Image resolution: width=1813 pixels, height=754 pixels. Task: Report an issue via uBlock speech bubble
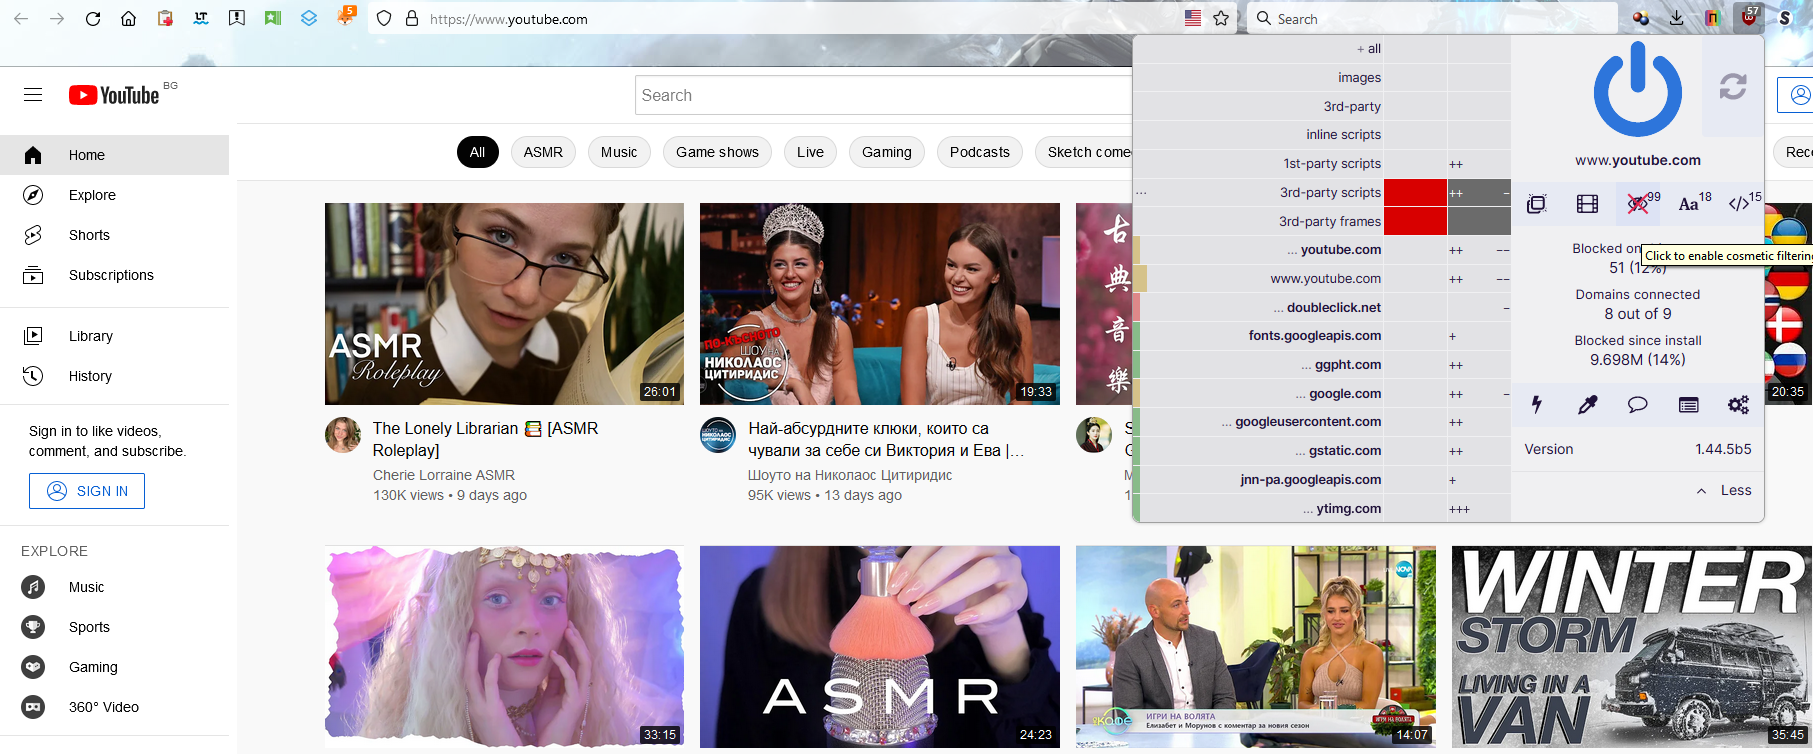pyautogui.click(x=1637, y=404)
